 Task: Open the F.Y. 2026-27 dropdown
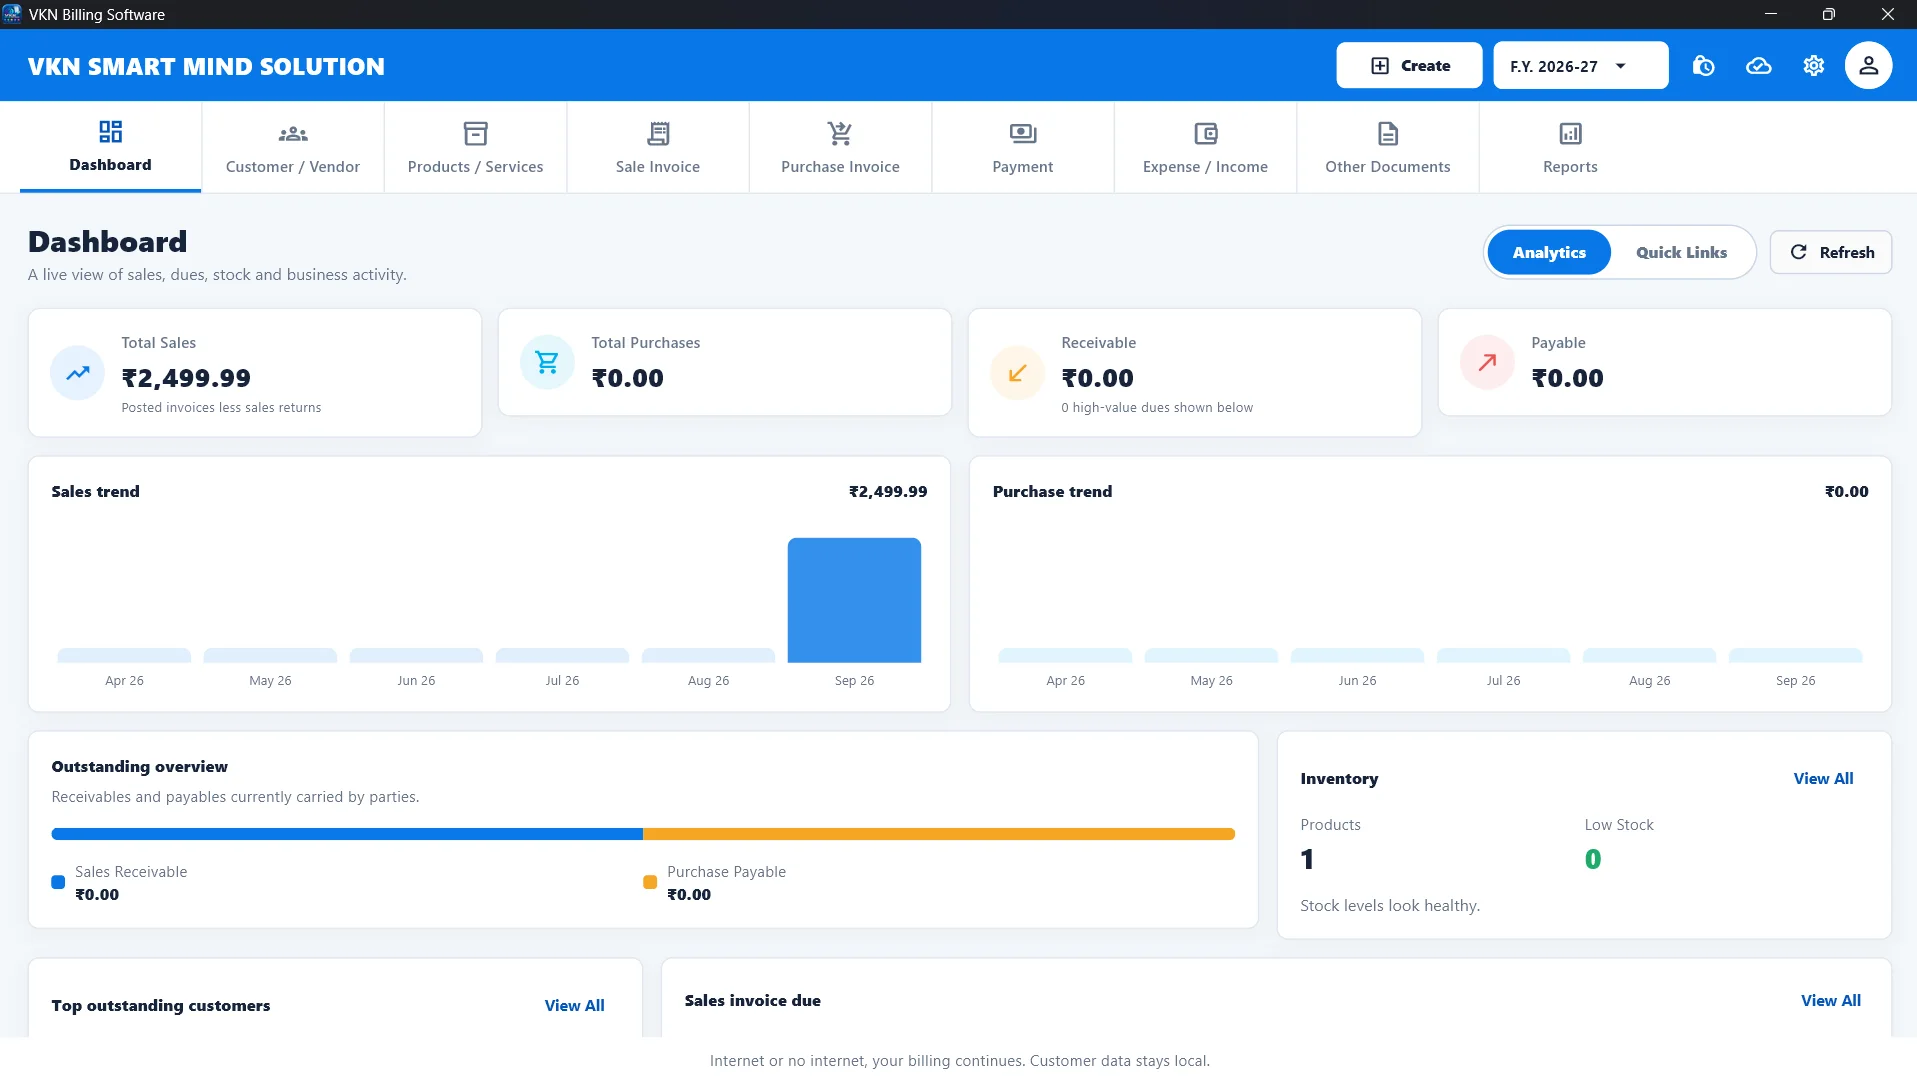coord(1580,66)
